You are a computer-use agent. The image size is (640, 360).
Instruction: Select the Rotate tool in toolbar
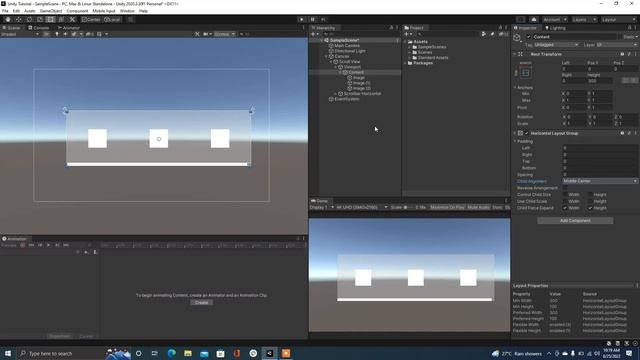[x=29, y=20]
